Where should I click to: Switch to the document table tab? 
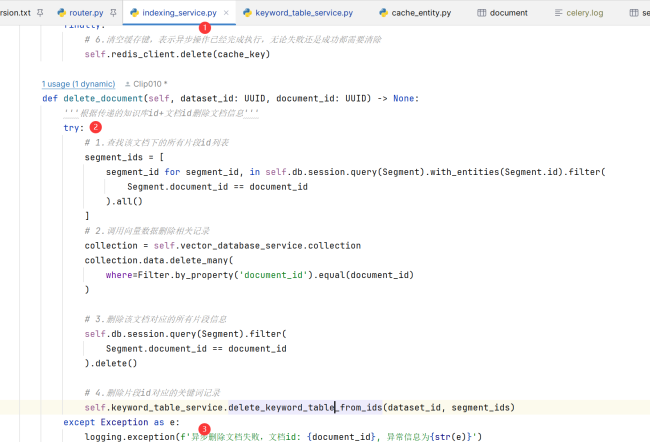(x=509, y=13)
